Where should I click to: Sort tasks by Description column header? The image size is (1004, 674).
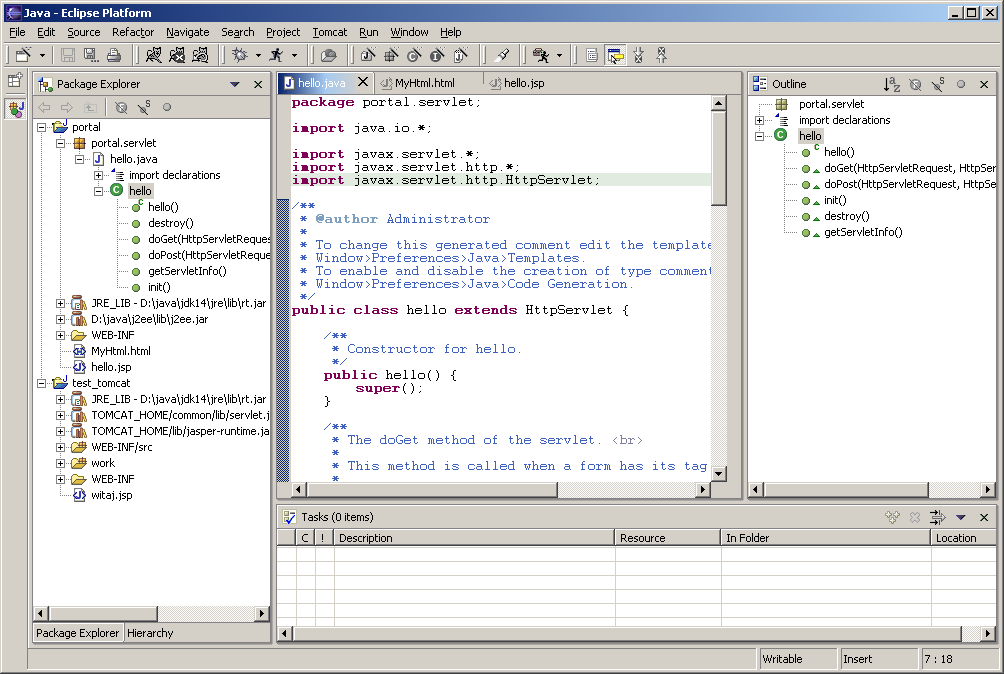click(x=474, y=538)
